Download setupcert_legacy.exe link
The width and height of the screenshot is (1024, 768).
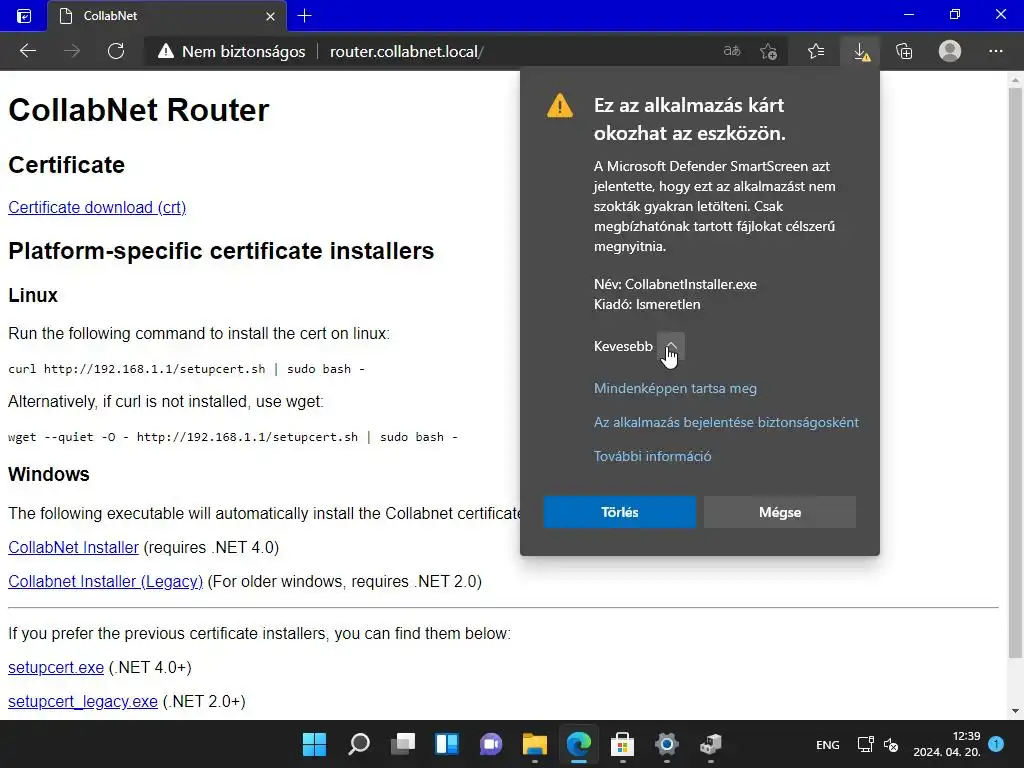83,701
